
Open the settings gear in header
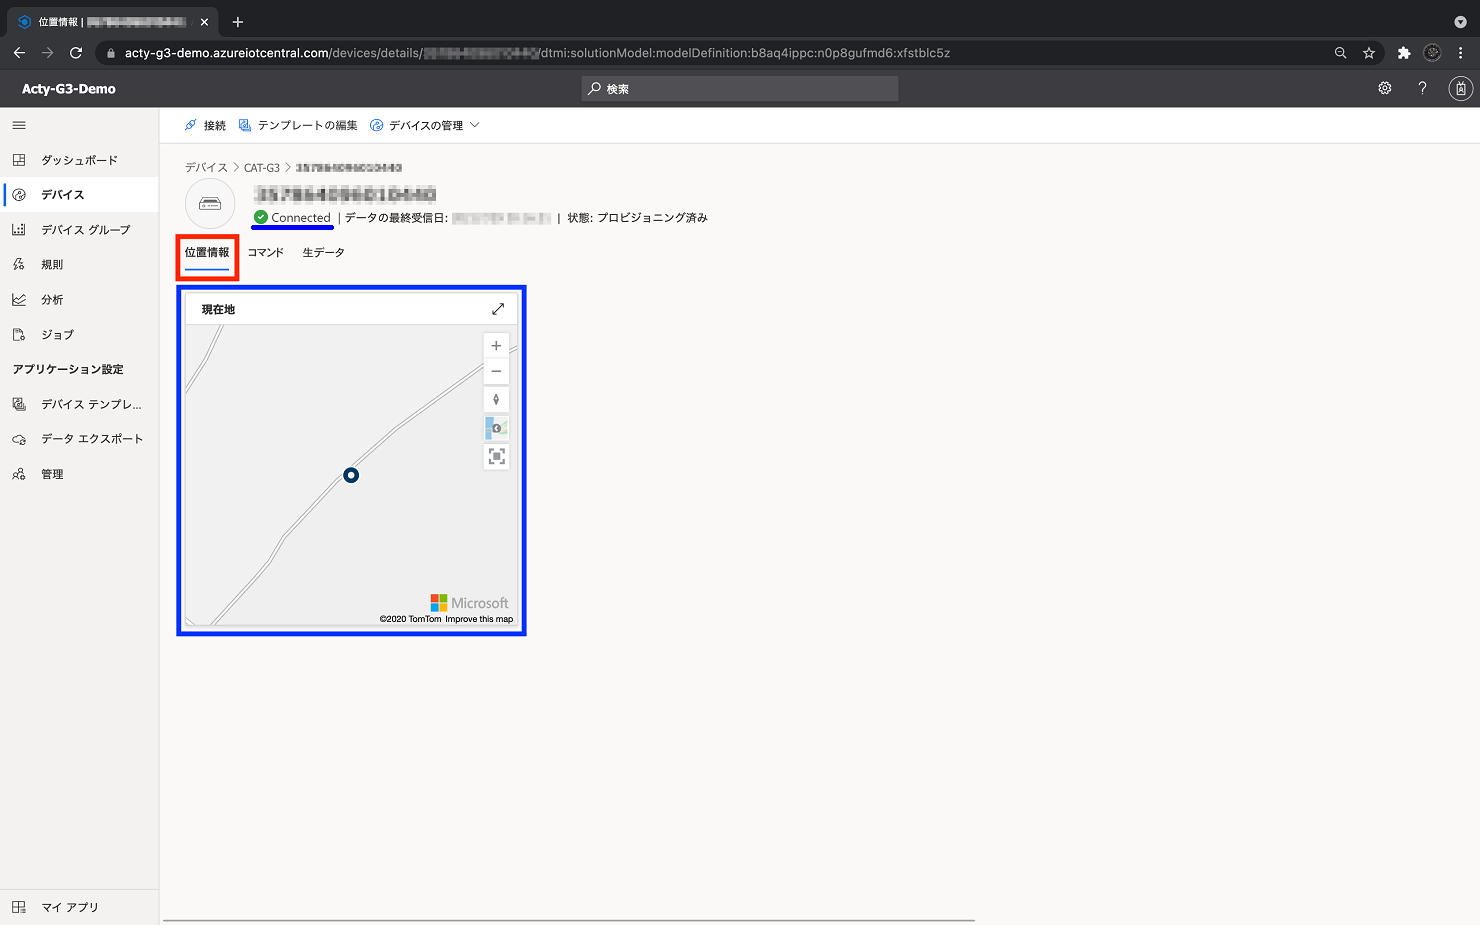[1385, 88]
